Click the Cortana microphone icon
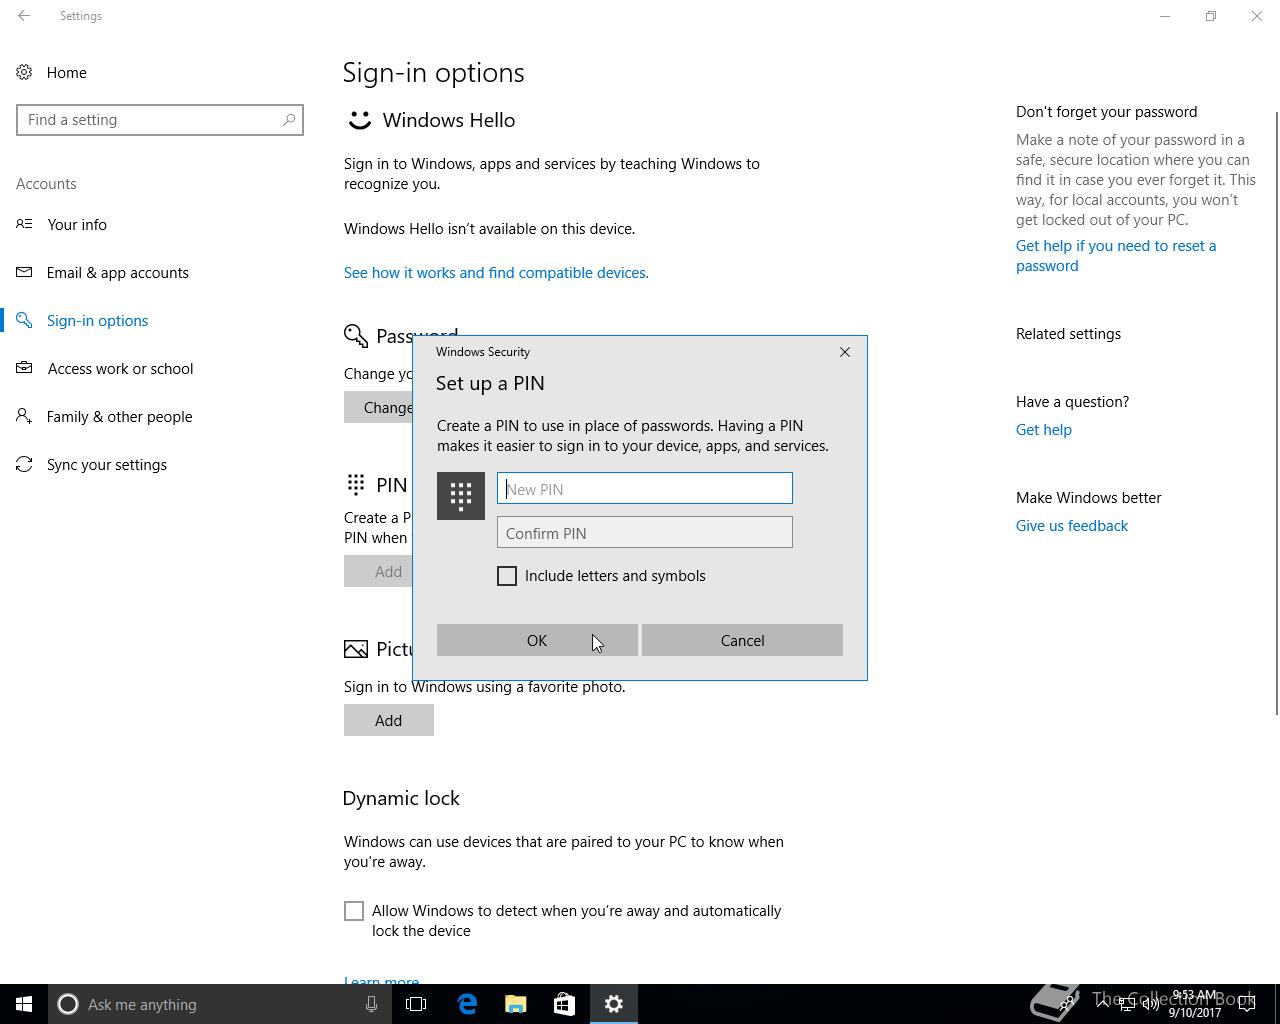1280x1024 pixels. [371, 1004]
